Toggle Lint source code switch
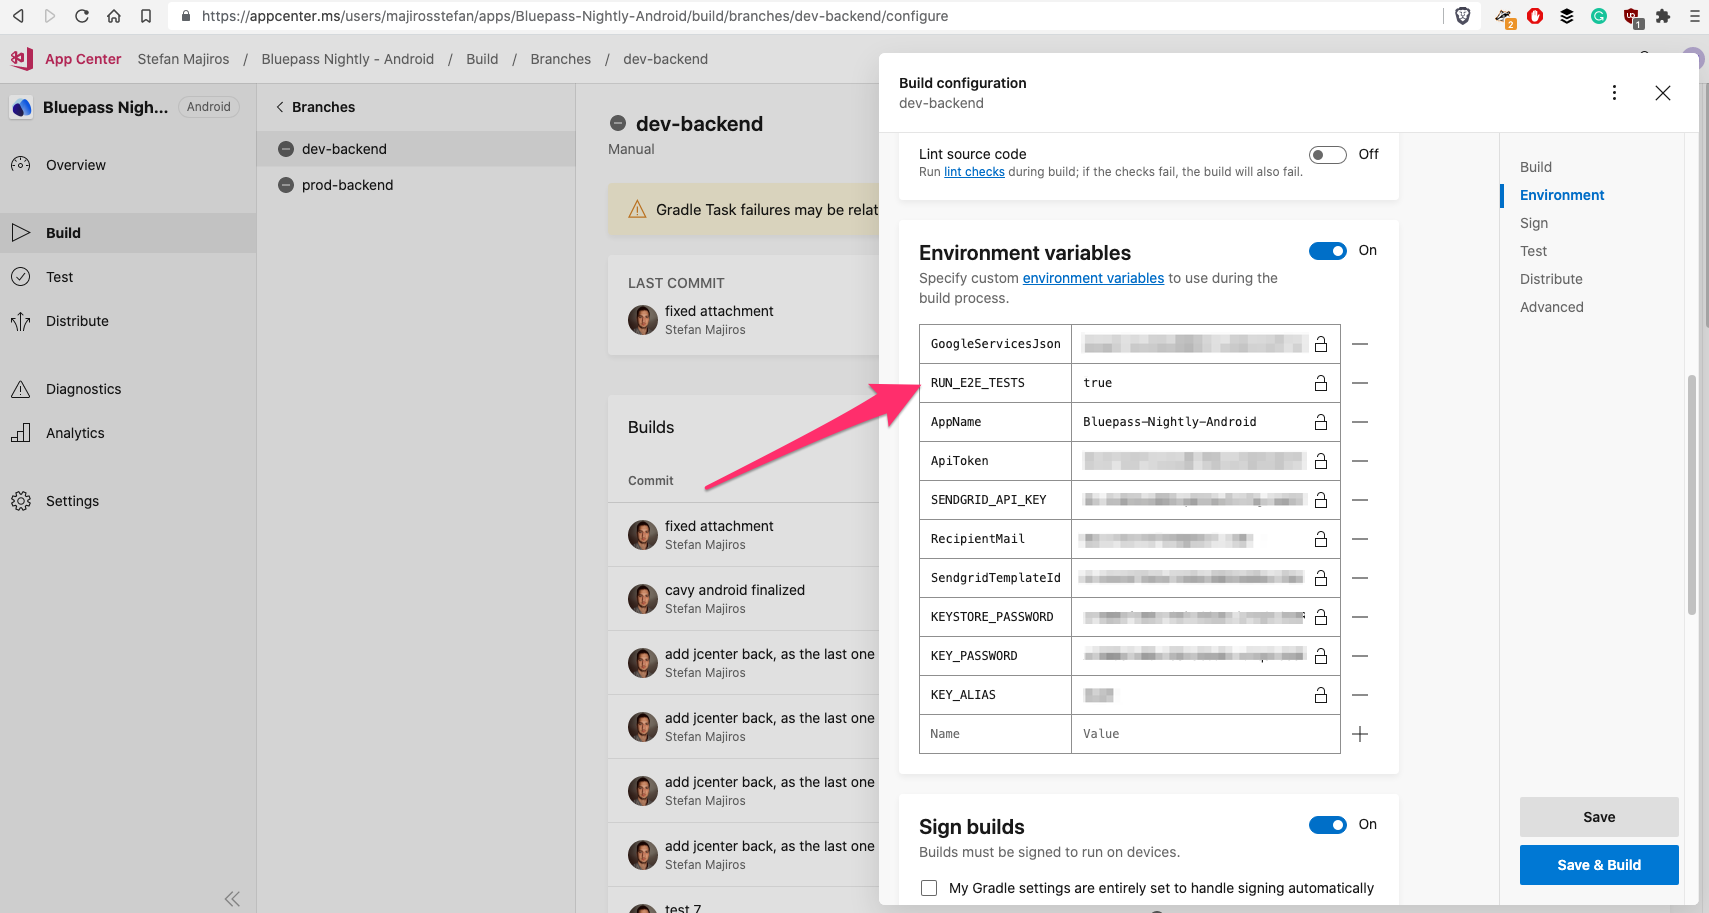Image resolution: width=1709 pixels, height=913 pixels. [x=1328, y=155]
